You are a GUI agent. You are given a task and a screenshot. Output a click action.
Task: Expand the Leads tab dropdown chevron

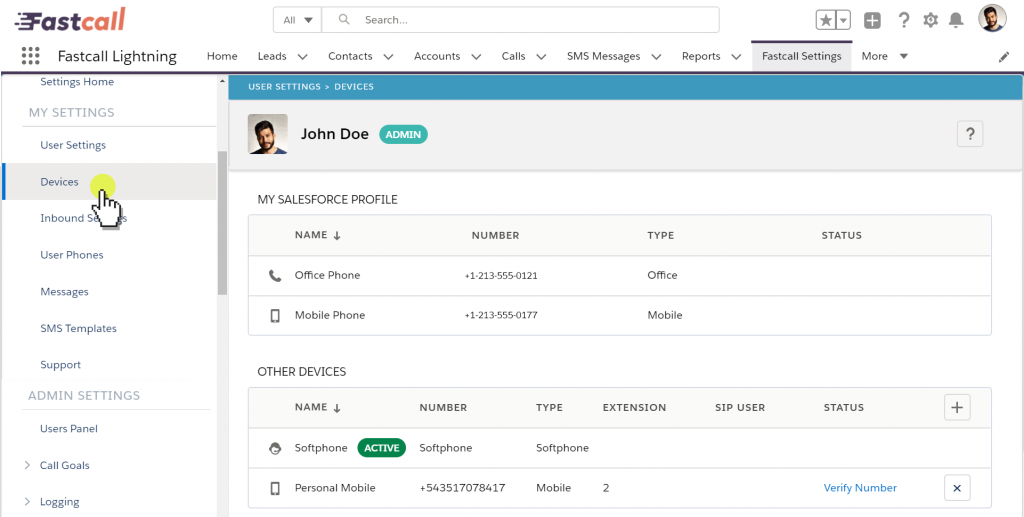(x=302, y=57)
